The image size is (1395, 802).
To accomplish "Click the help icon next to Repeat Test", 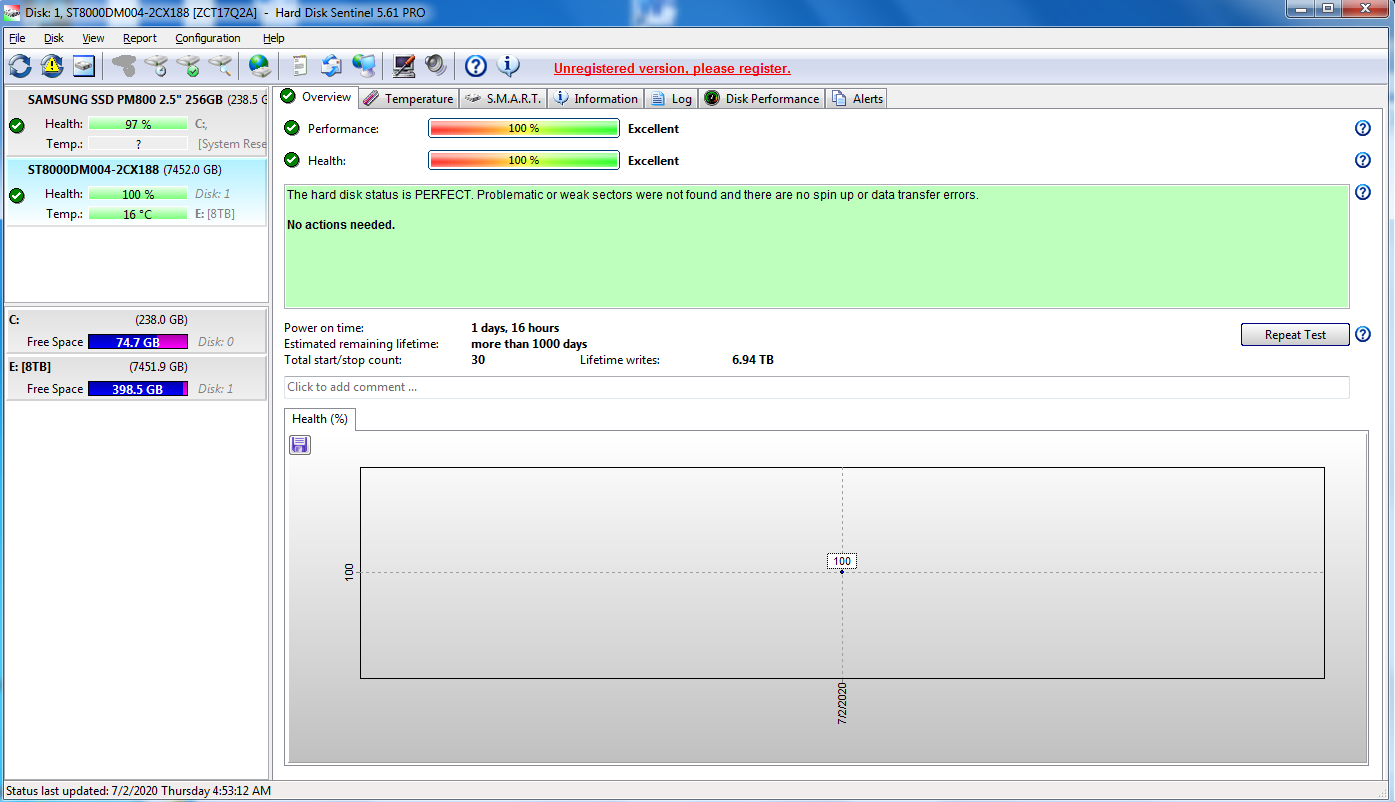I will pyautogui.click(x=1362, y=334).
